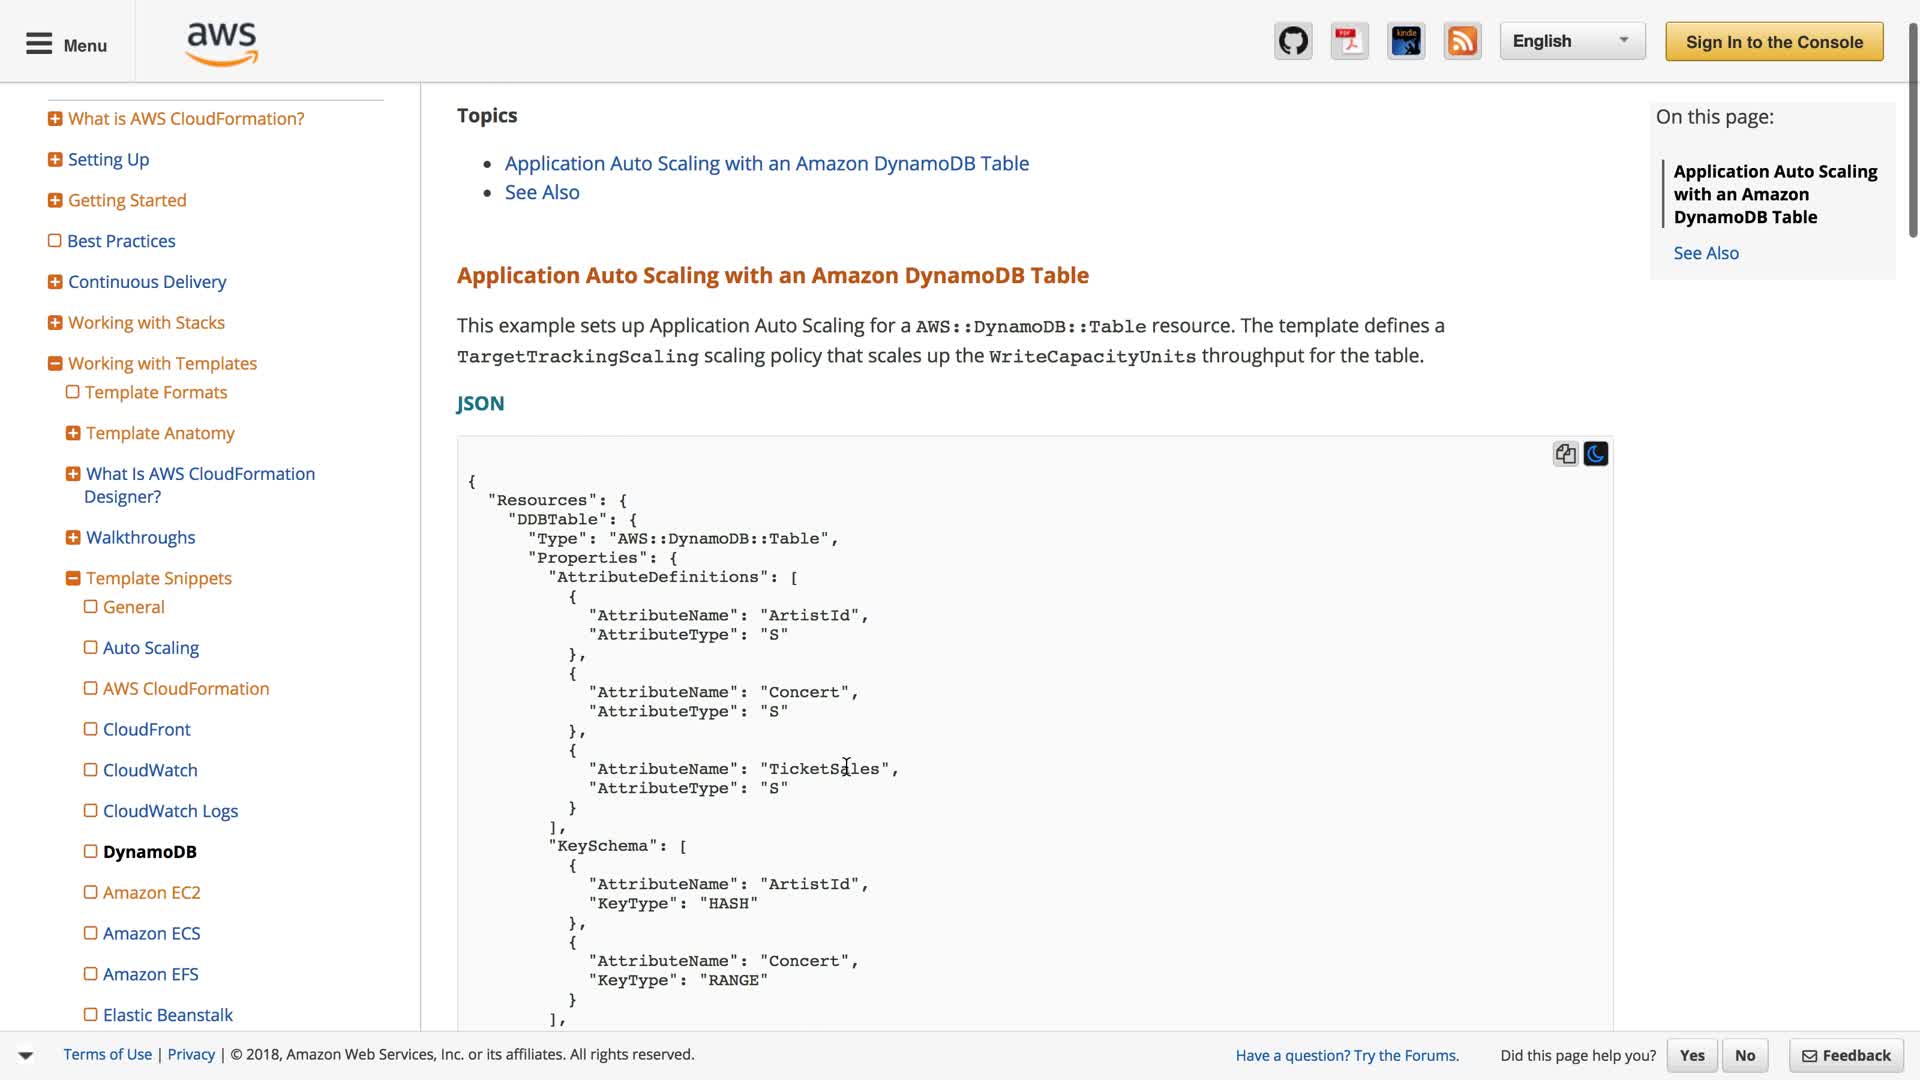Click the footer collapse arrow icon
This screenshot has width=1920, height=1080.
tap(26, 1055)
